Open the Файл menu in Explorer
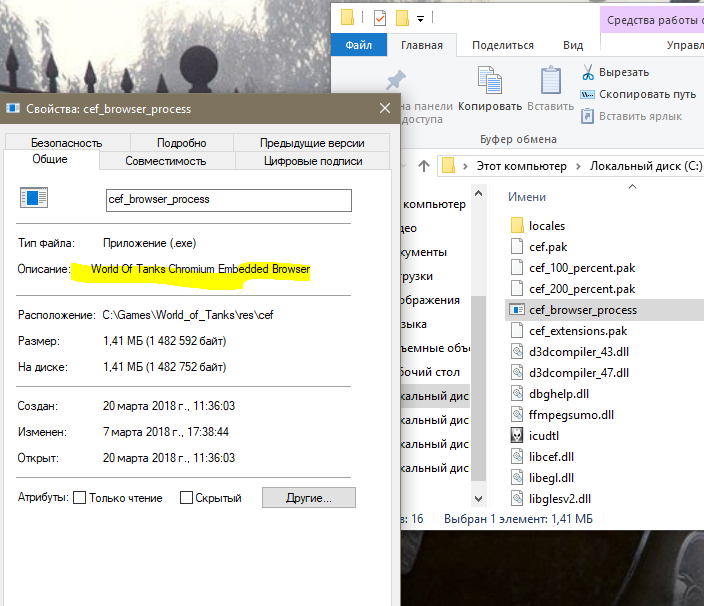 click(x=359, y=45)
